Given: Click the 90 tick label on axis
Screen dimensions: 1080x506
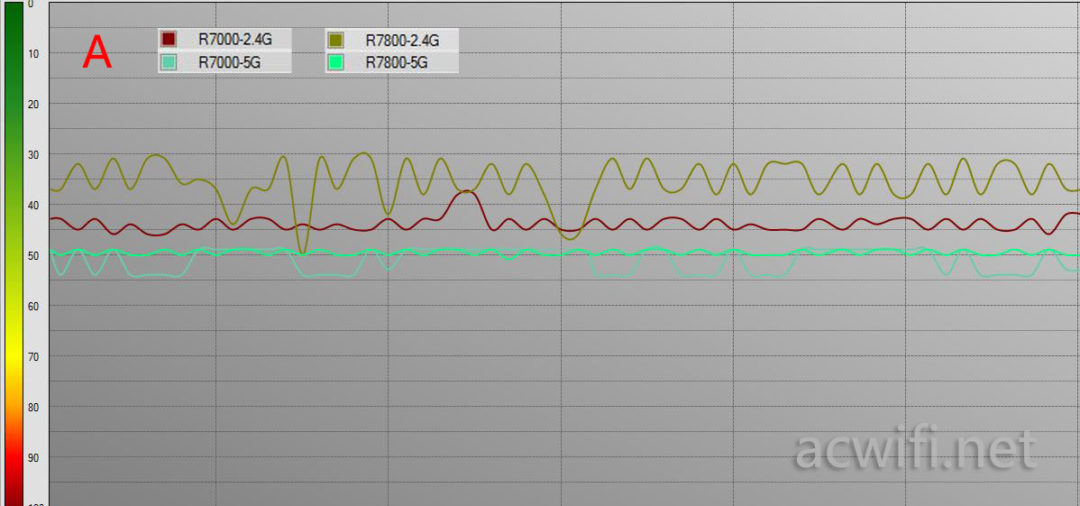Looking at the screenshot, I should tap(35, 458).
